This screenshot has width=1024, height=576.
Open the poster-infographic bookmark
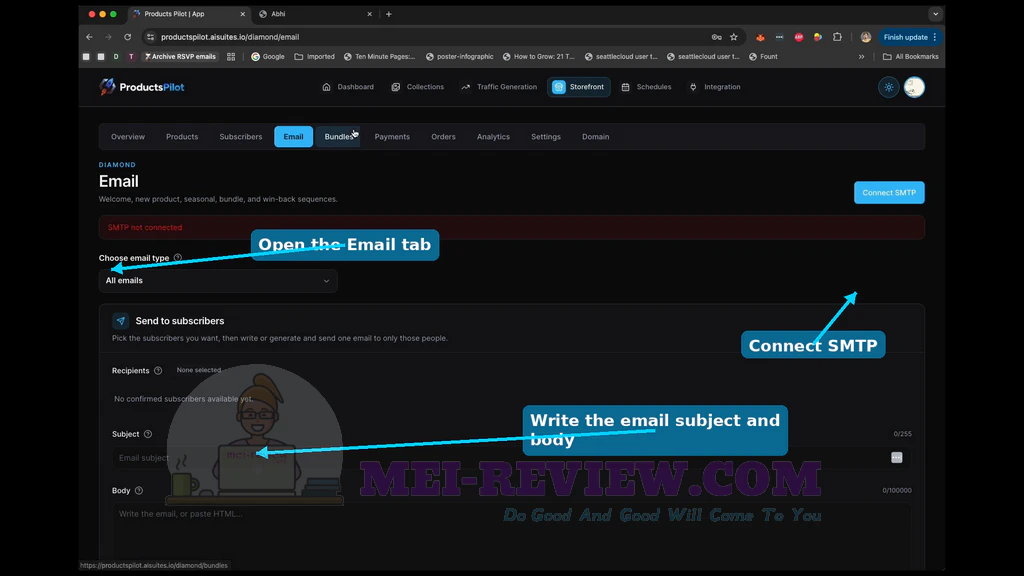[459, 57]
